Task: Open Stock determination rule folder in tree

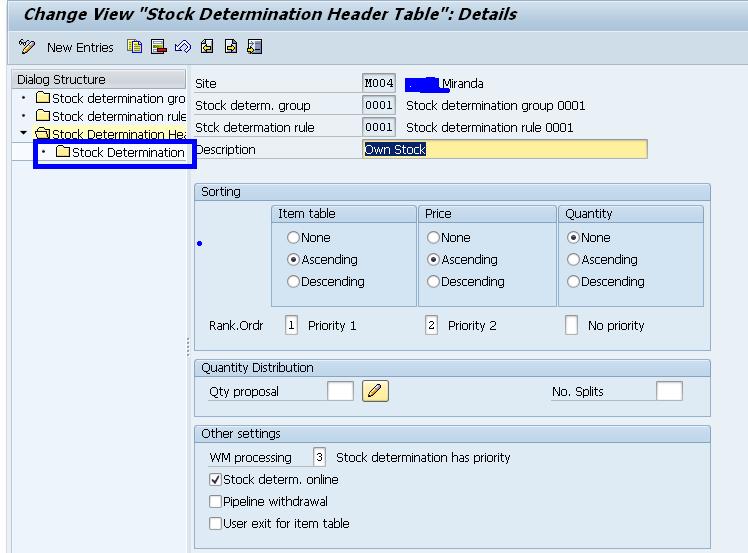Action: [x=111, y=116]
